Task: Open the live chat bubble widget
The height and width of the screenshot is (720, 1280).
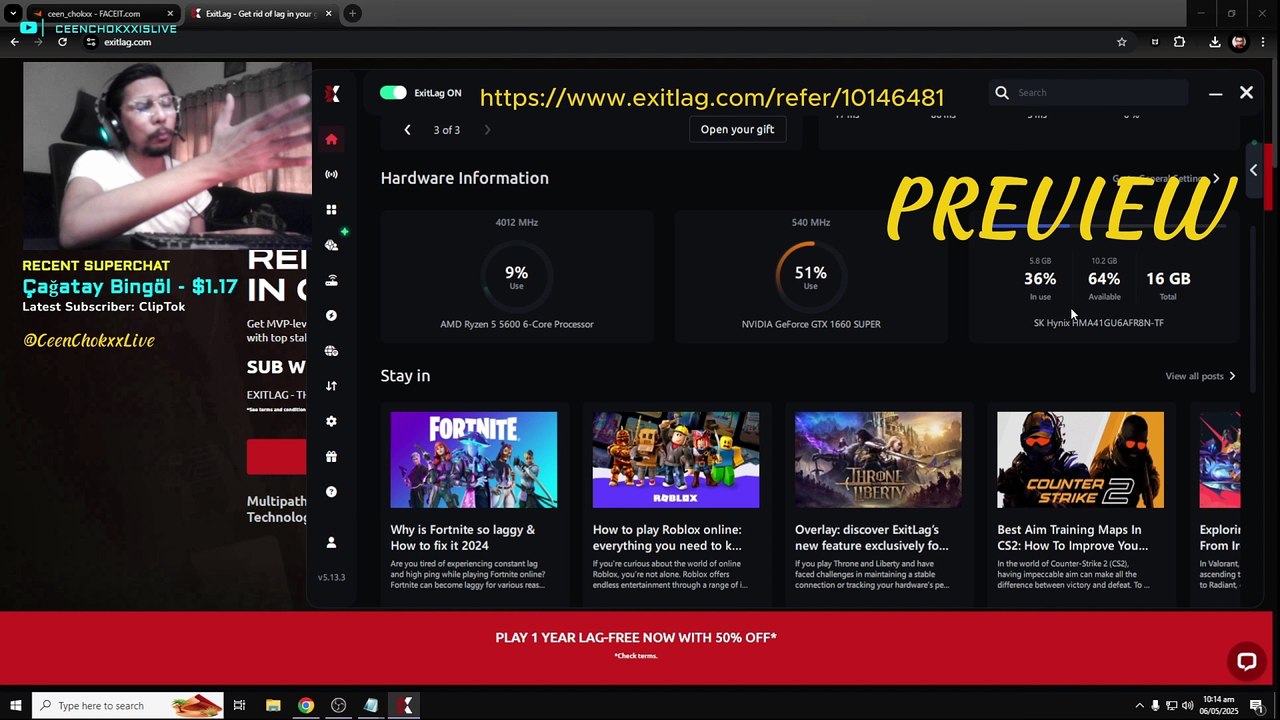Action: tap(1246, 661)
